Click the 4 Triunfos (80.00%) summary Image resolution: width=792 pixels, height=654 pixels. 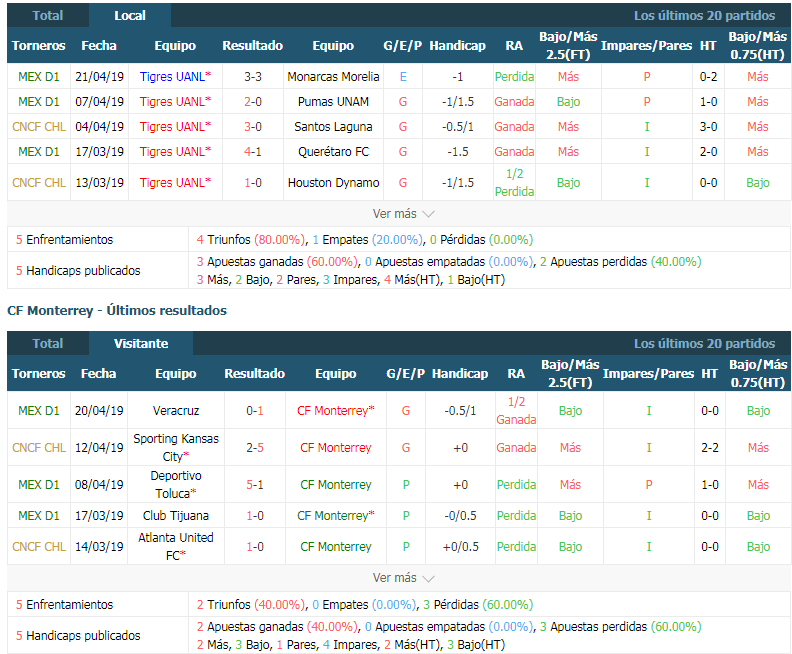point(251,240)
